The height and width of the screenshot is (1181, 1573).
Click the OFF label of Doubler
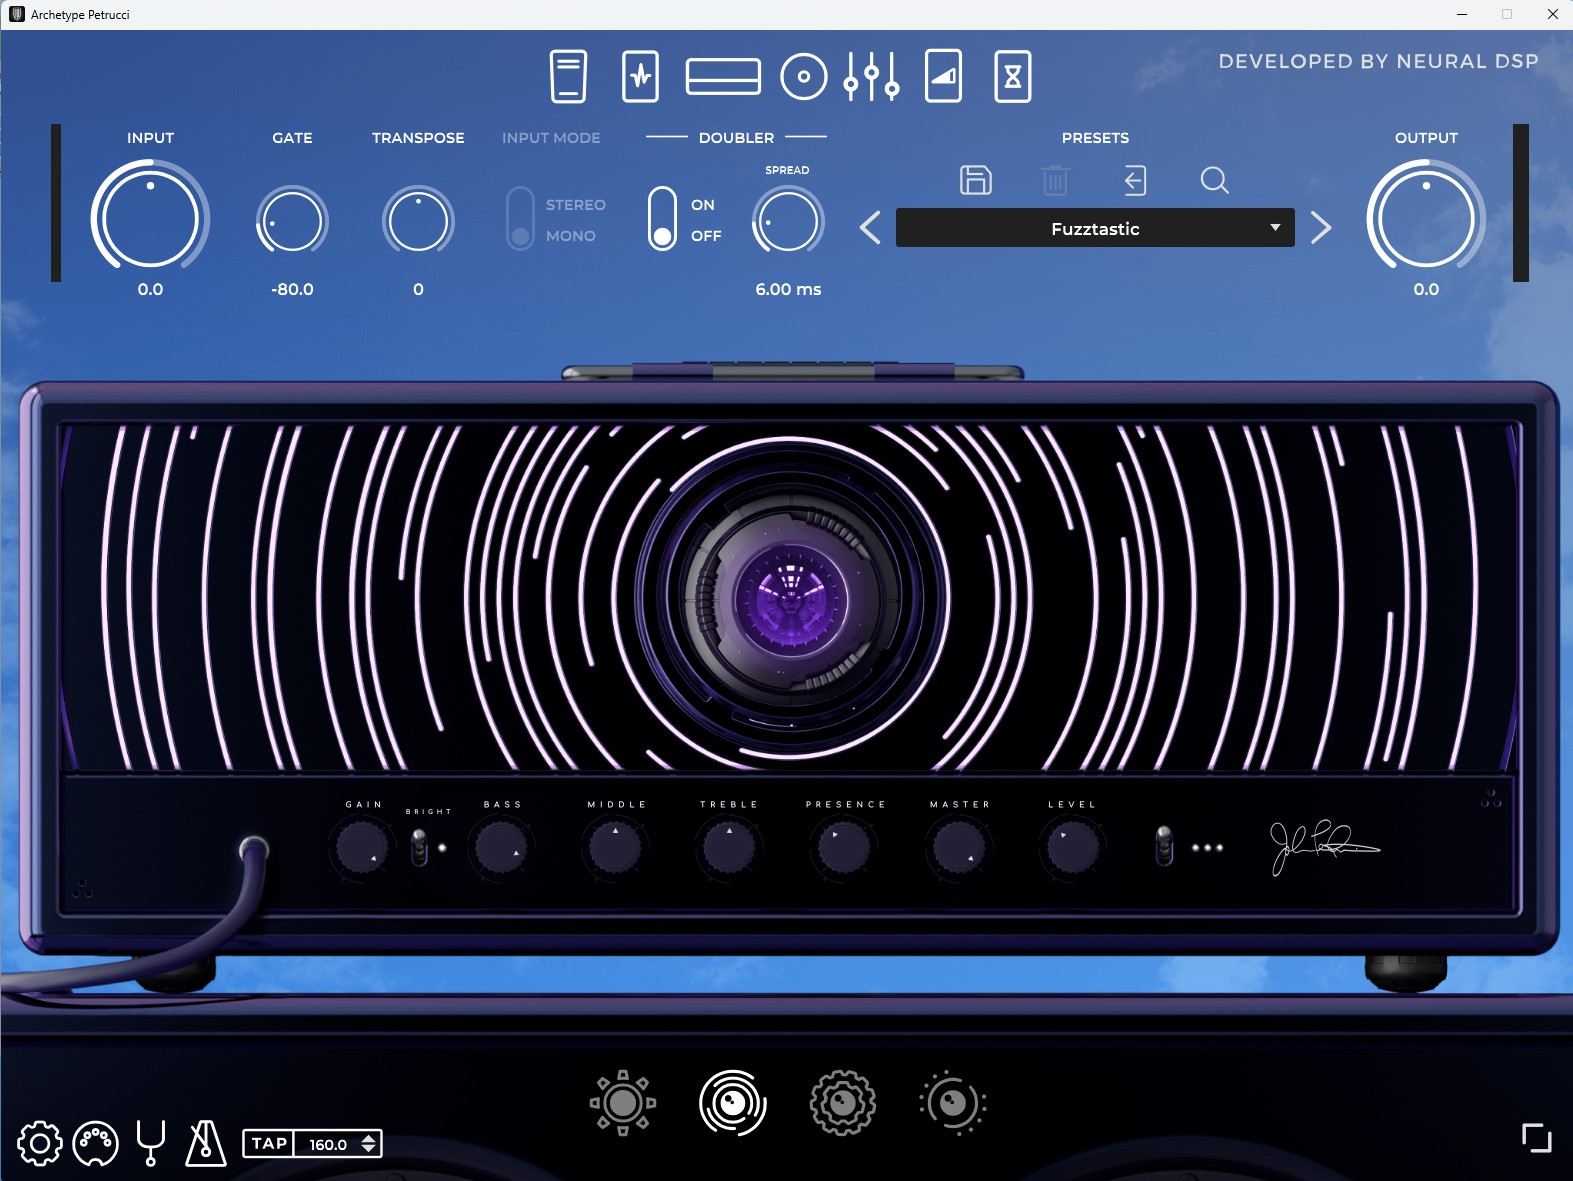coord(706,236)
